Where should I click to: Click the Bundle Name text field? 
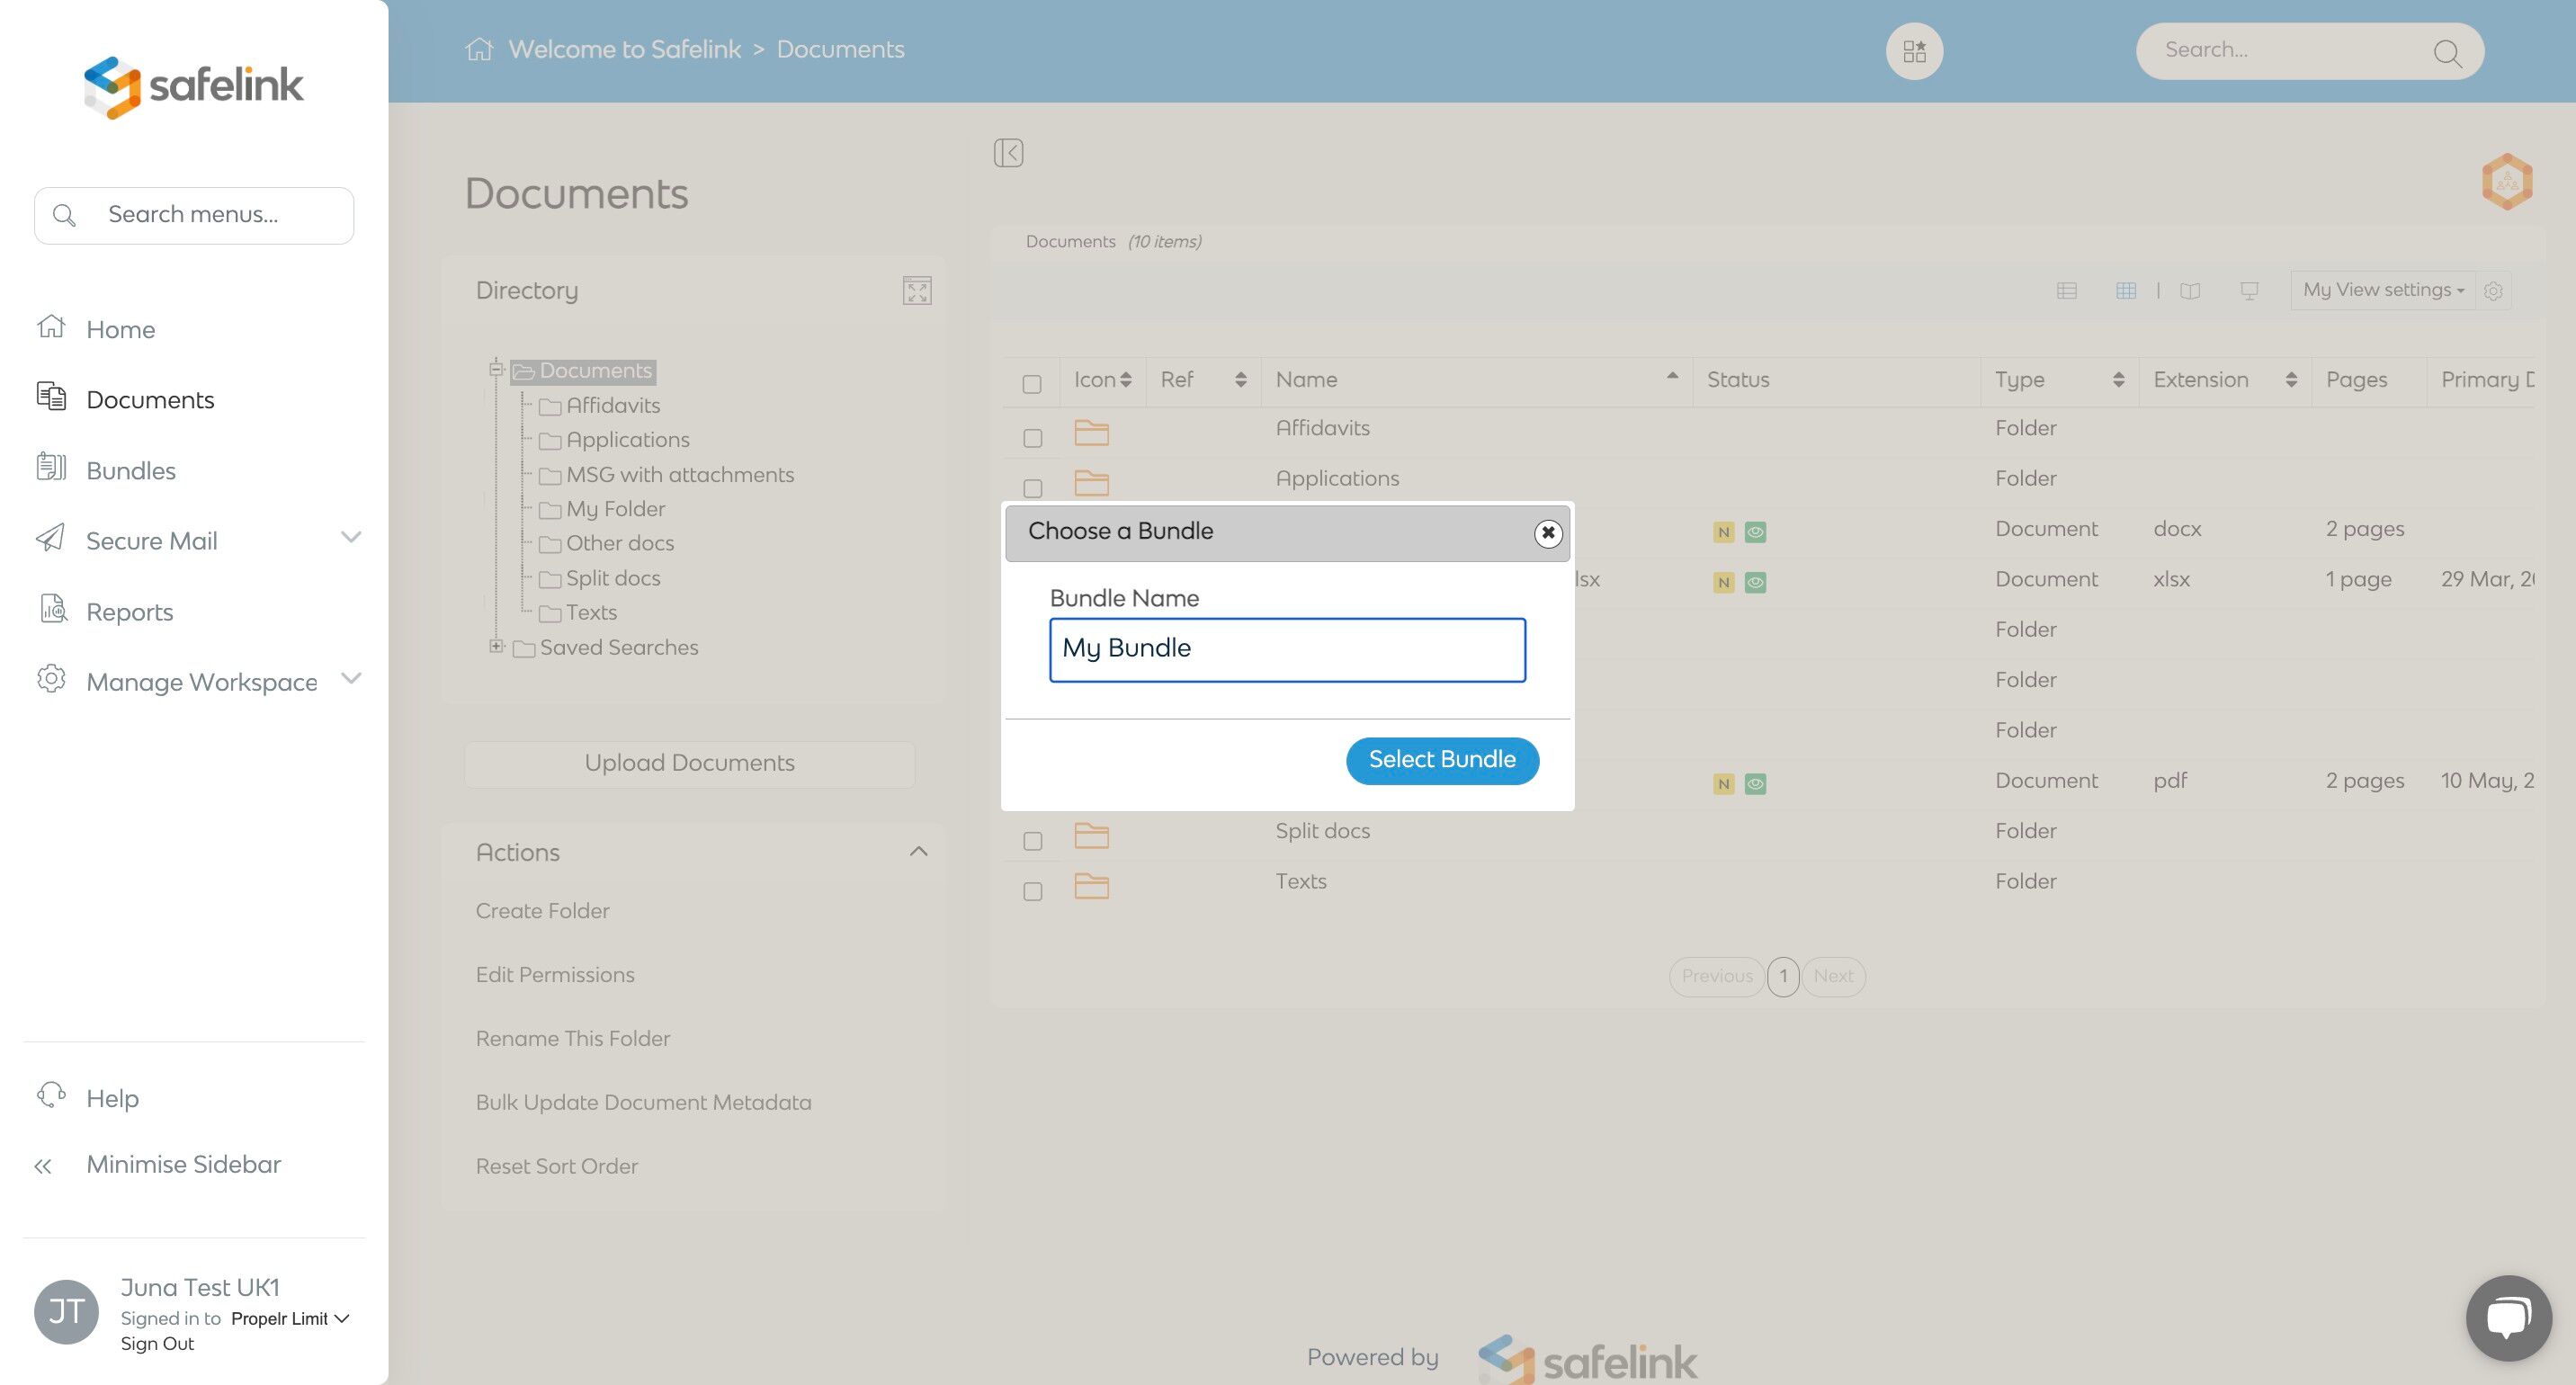[x=1286, y=650]
